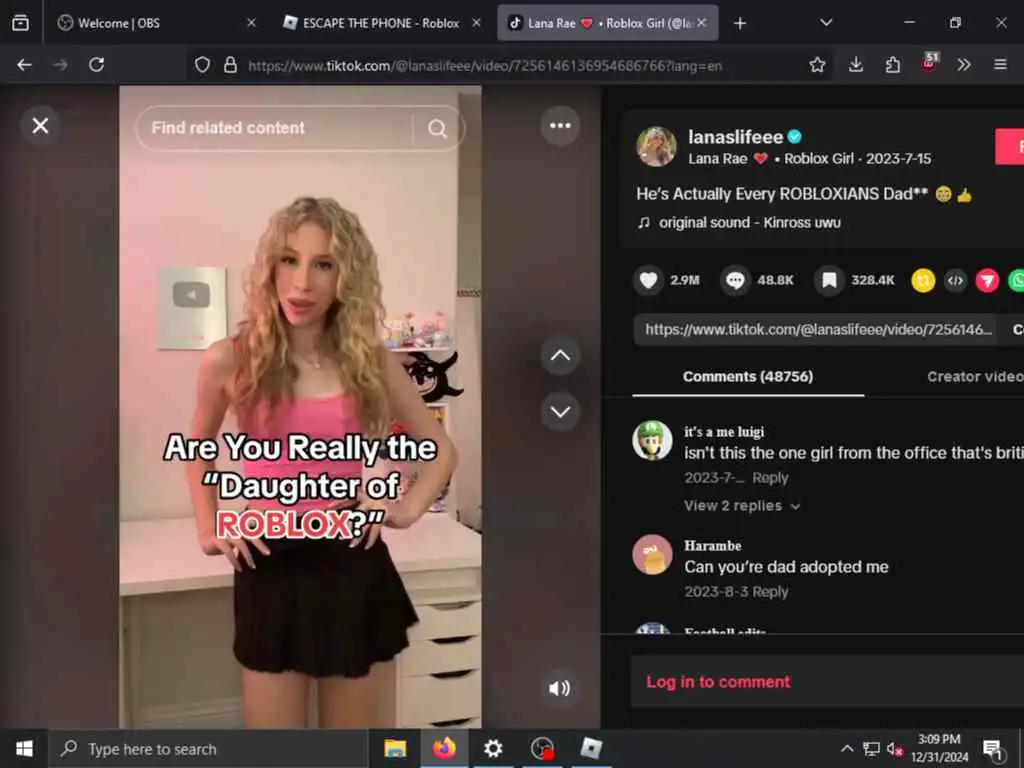The height and width of the screenshot is (768, 1024).
Task: Click the browser address bar URL
Action: click(485, 65)
